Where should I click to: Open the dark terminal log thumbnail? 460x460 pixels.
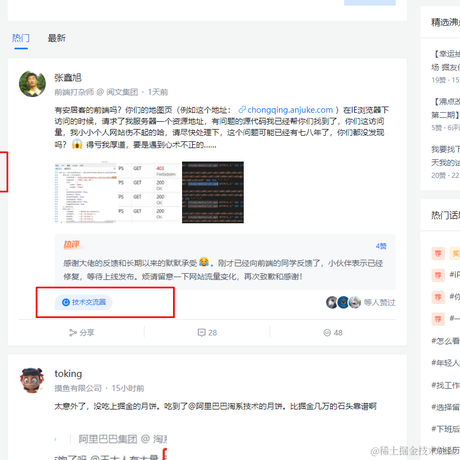pos(213,192)
